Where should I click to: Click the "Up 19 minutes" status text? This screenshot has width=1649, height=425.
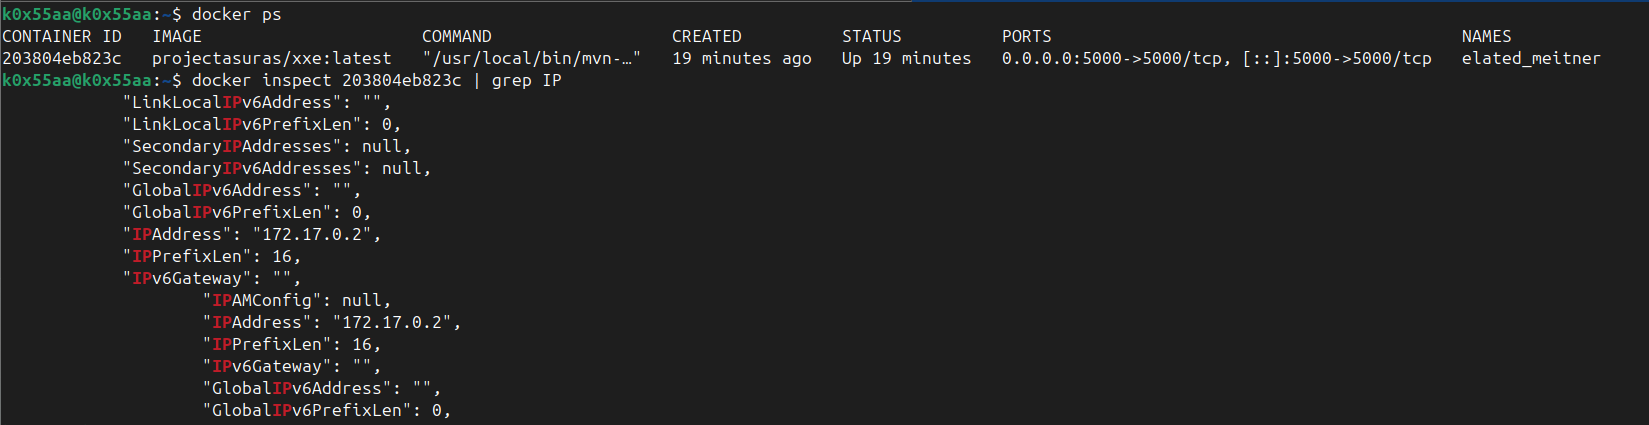pos(907,58)
